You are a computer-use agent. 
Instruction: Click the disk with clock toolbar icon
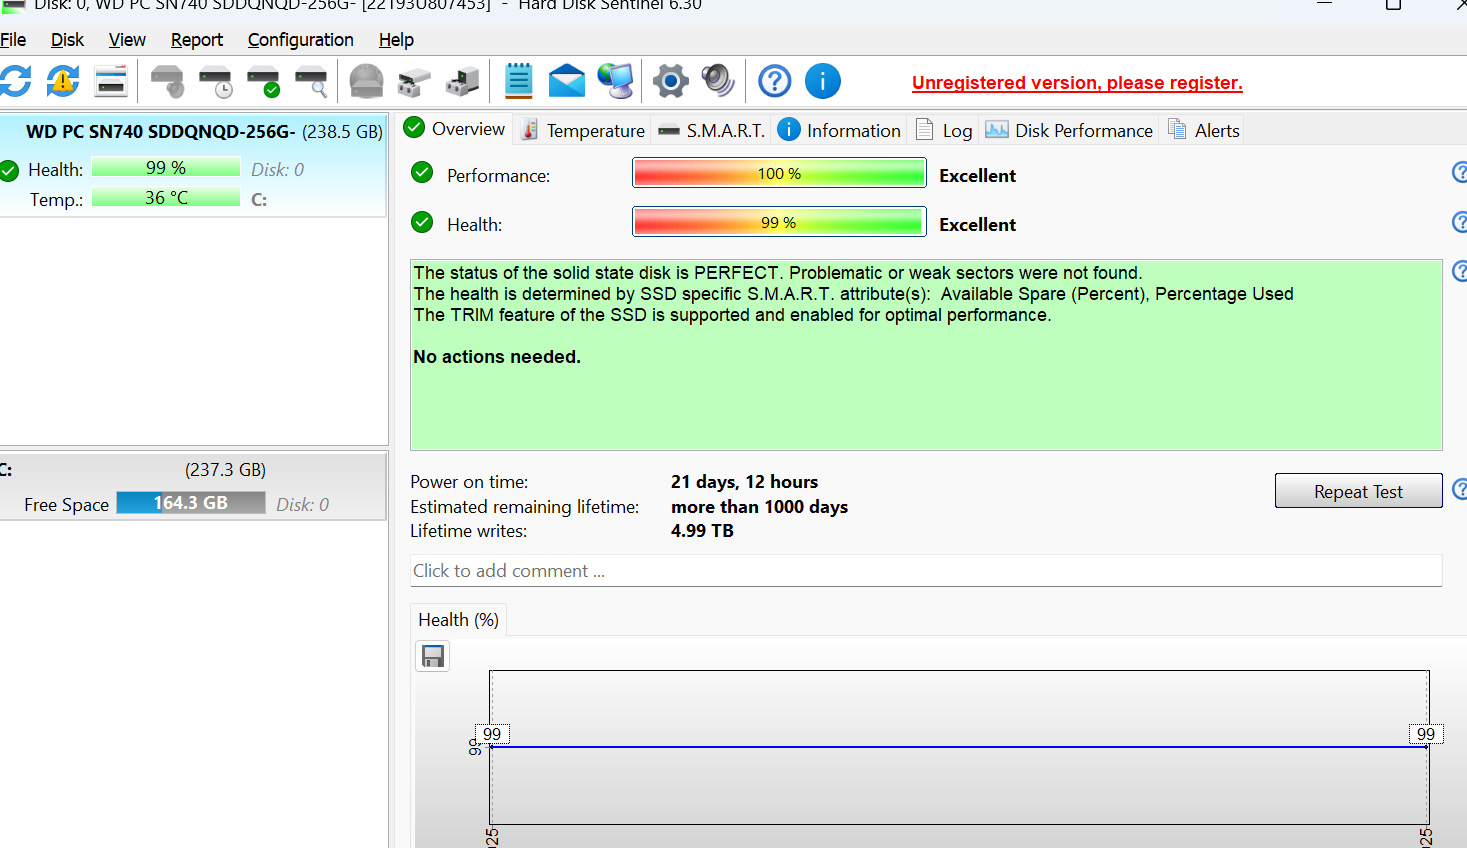[x=215, y=82]
